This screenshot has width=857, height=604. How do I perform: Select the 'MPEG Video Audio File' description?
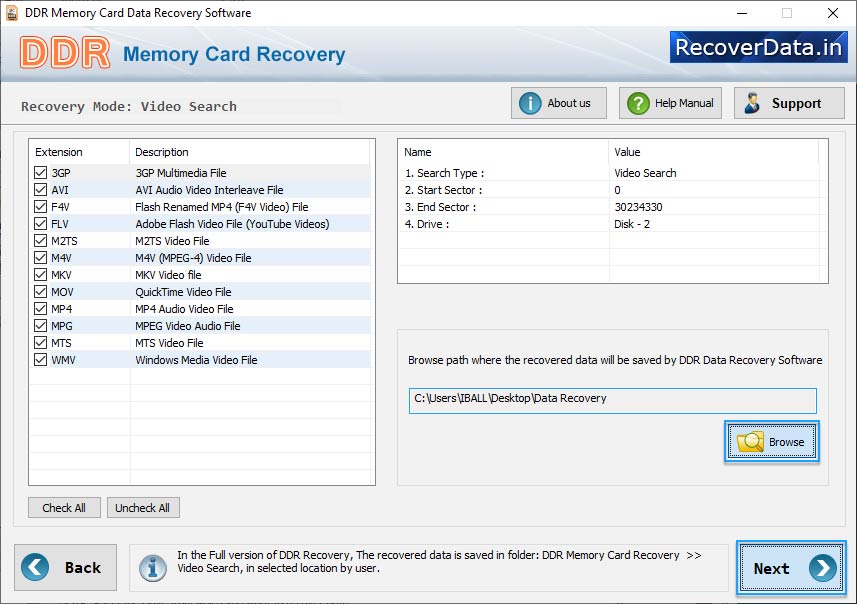[x=188, y=325]
